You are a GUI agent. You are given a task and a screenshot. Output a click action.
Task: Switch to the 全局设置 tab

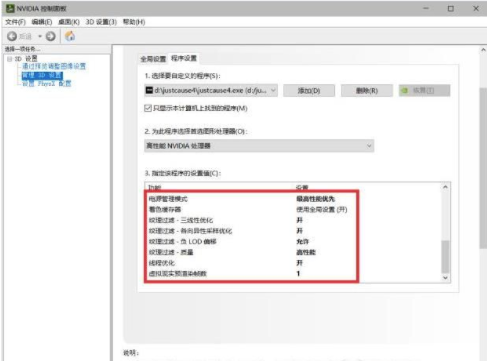[153, 59]
